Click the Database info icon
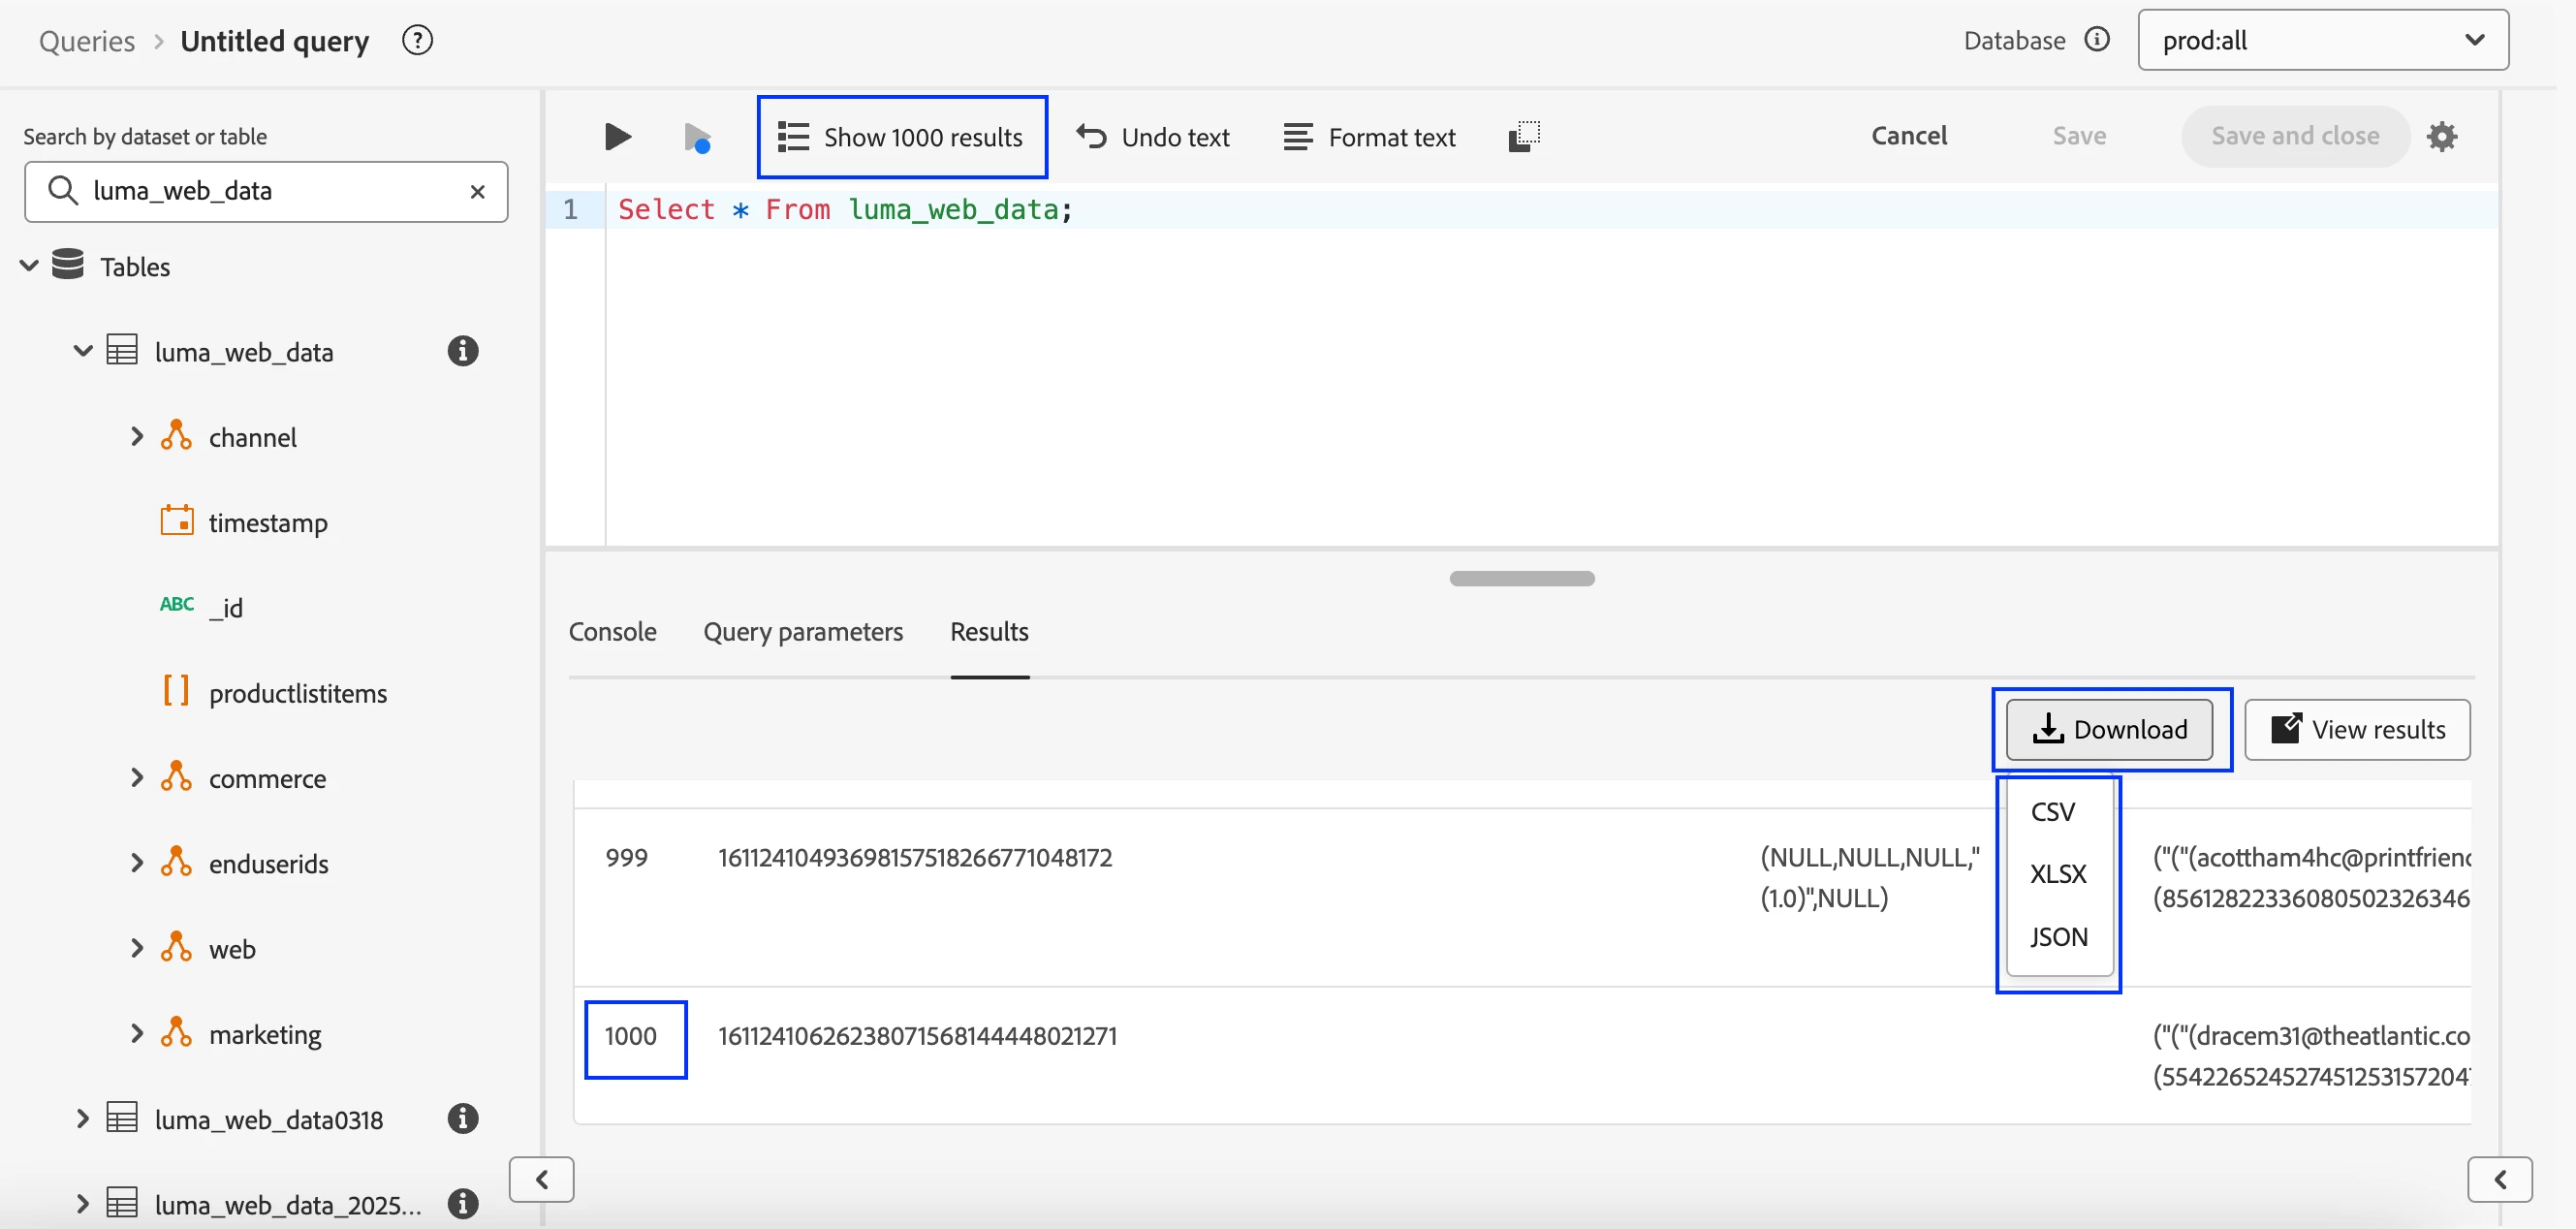 point(2096,40)
